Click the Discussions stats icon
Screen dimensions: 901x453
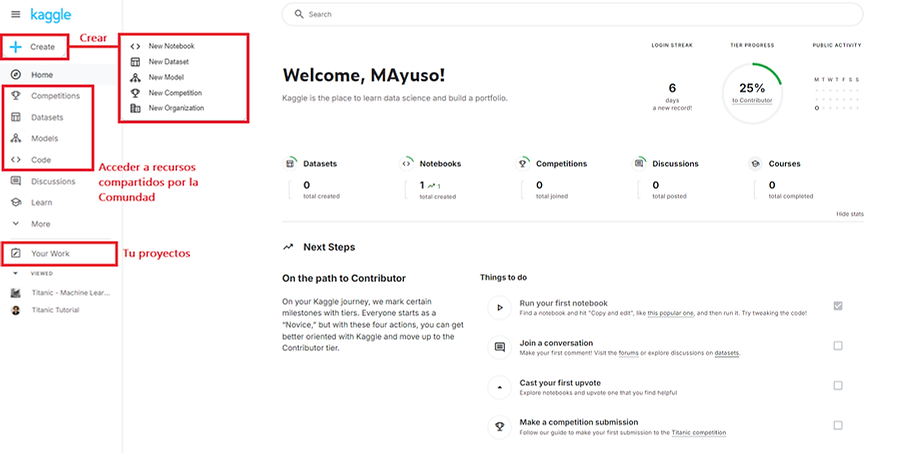coord(639,164)
